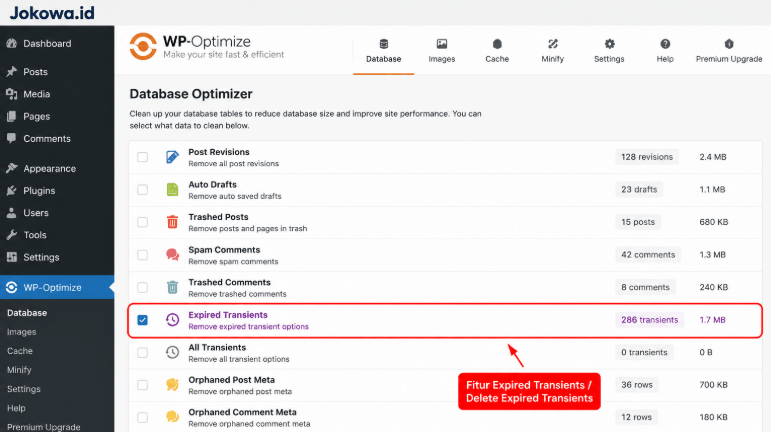Enable the Orphaned Post Meta checkbox
Screen dimensions: 771x432
(x=143, y=385)
